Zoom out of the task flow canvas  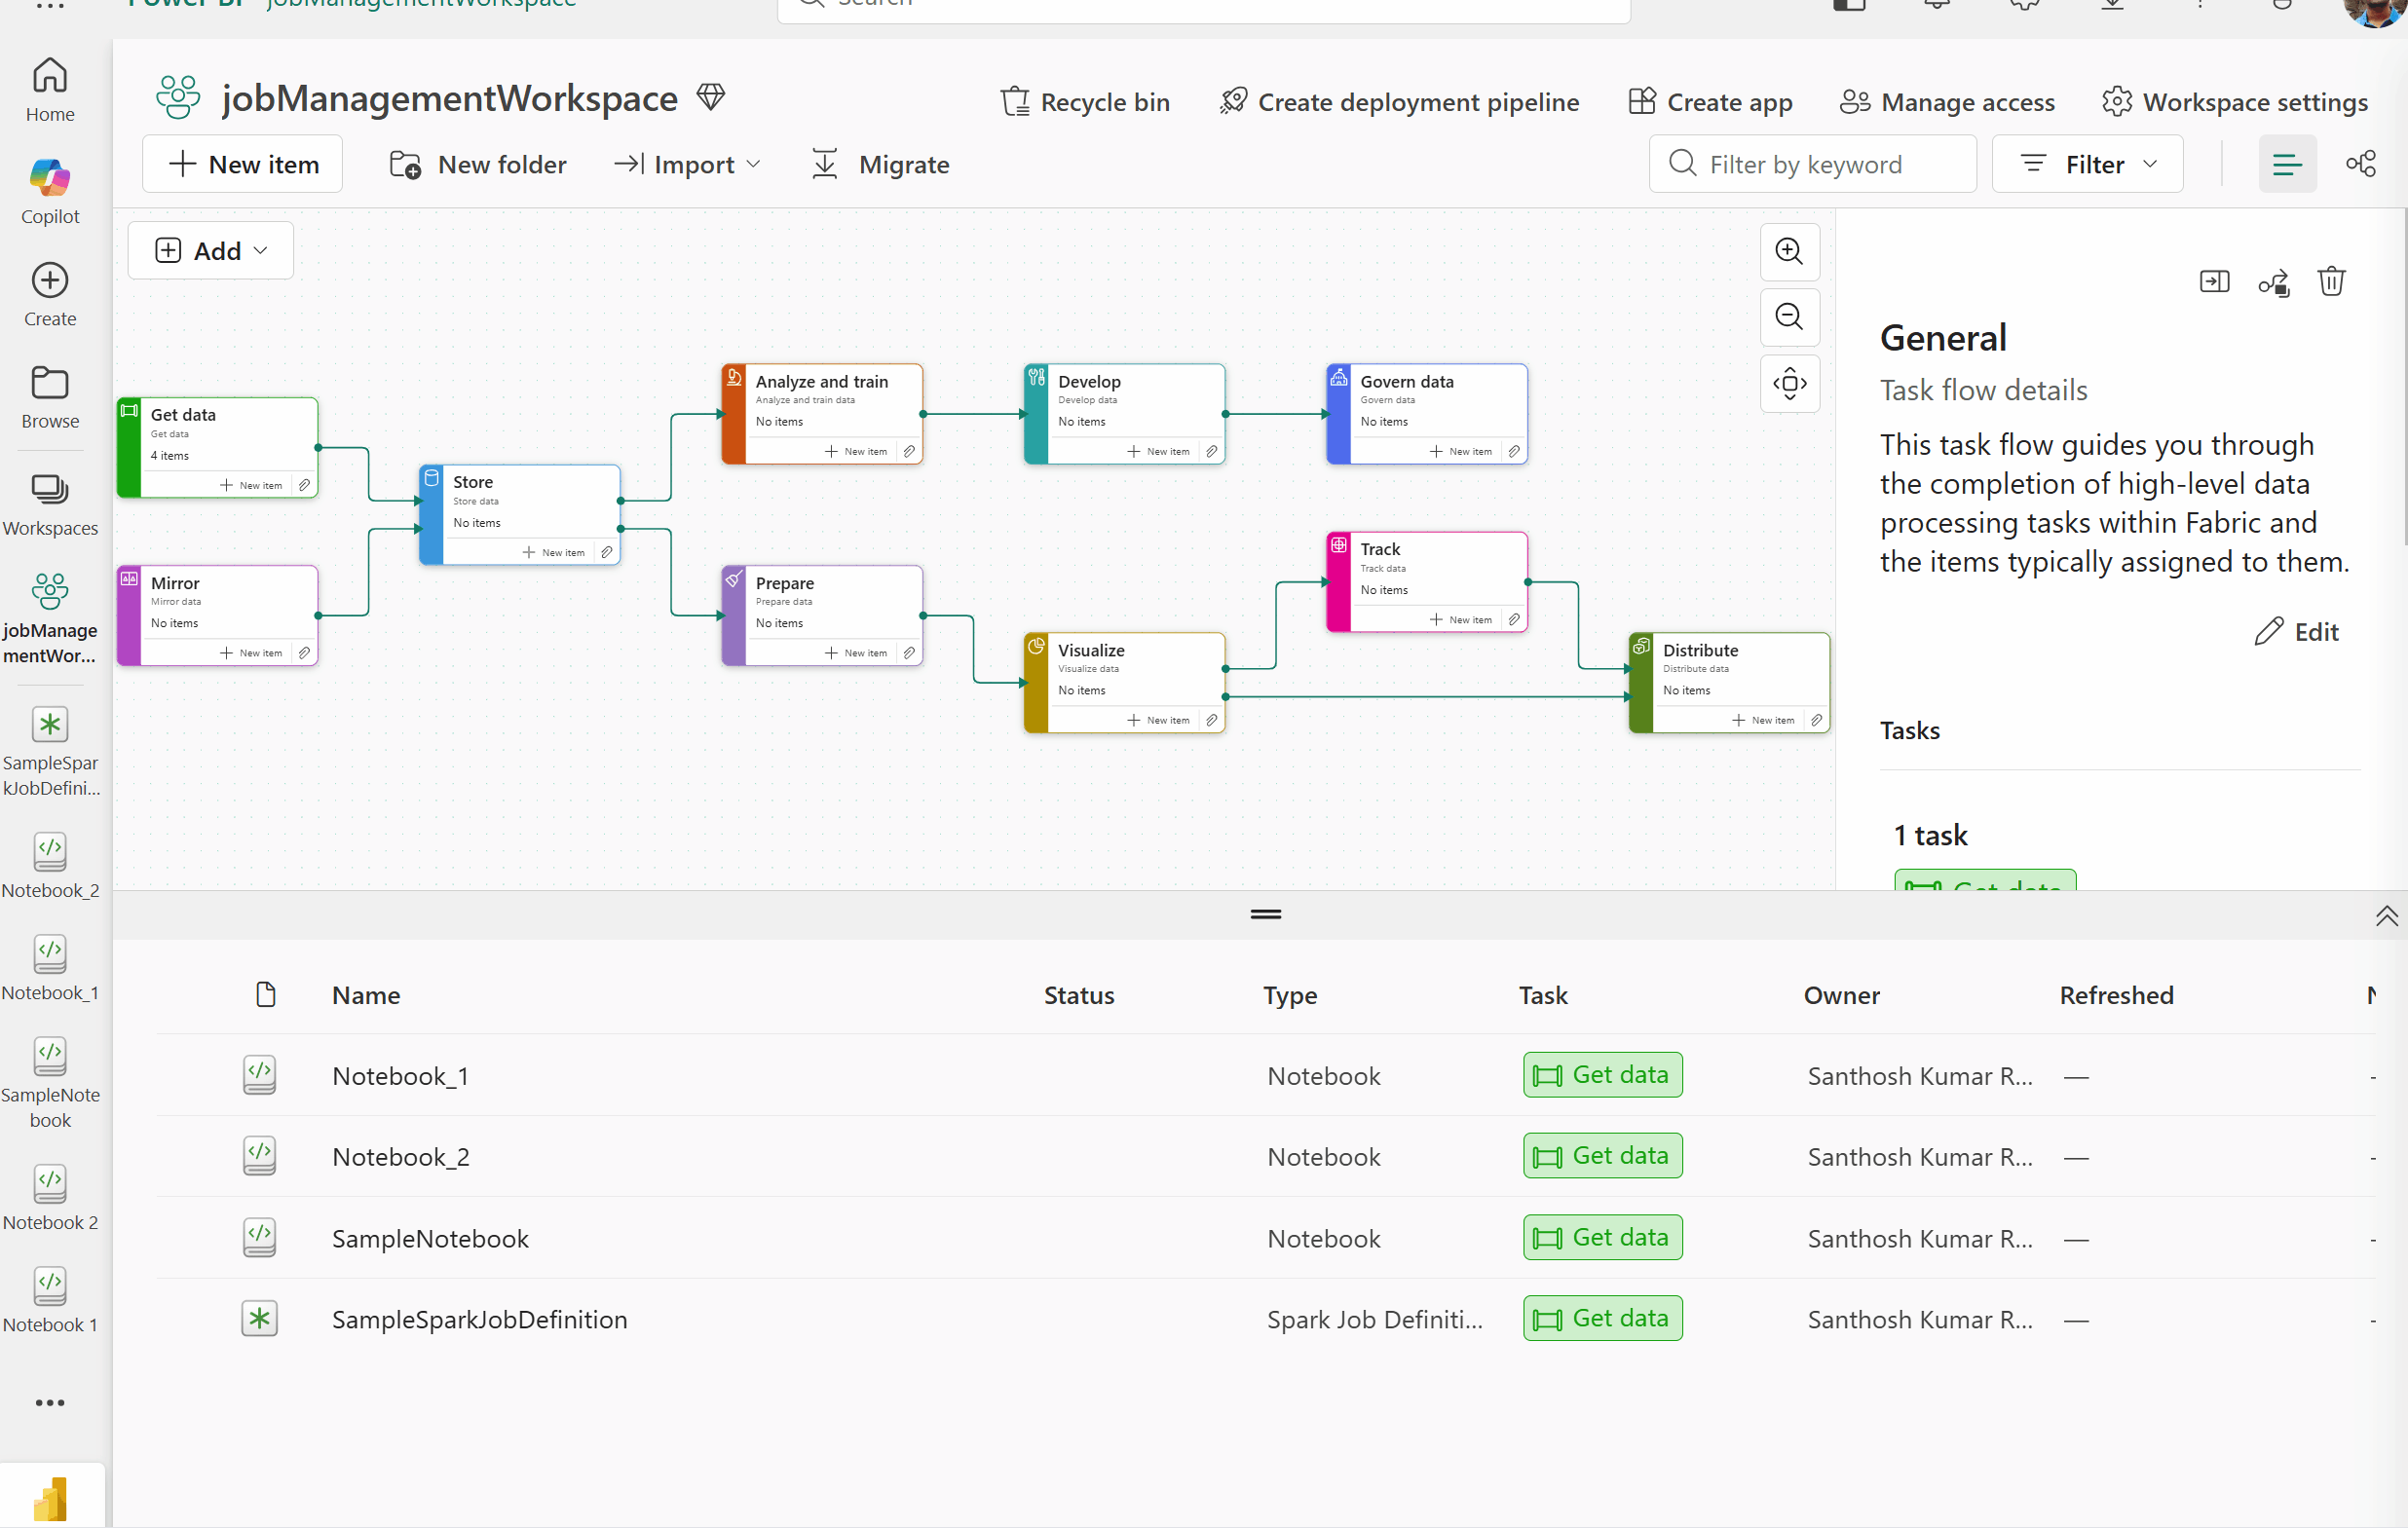(1789, 317)
